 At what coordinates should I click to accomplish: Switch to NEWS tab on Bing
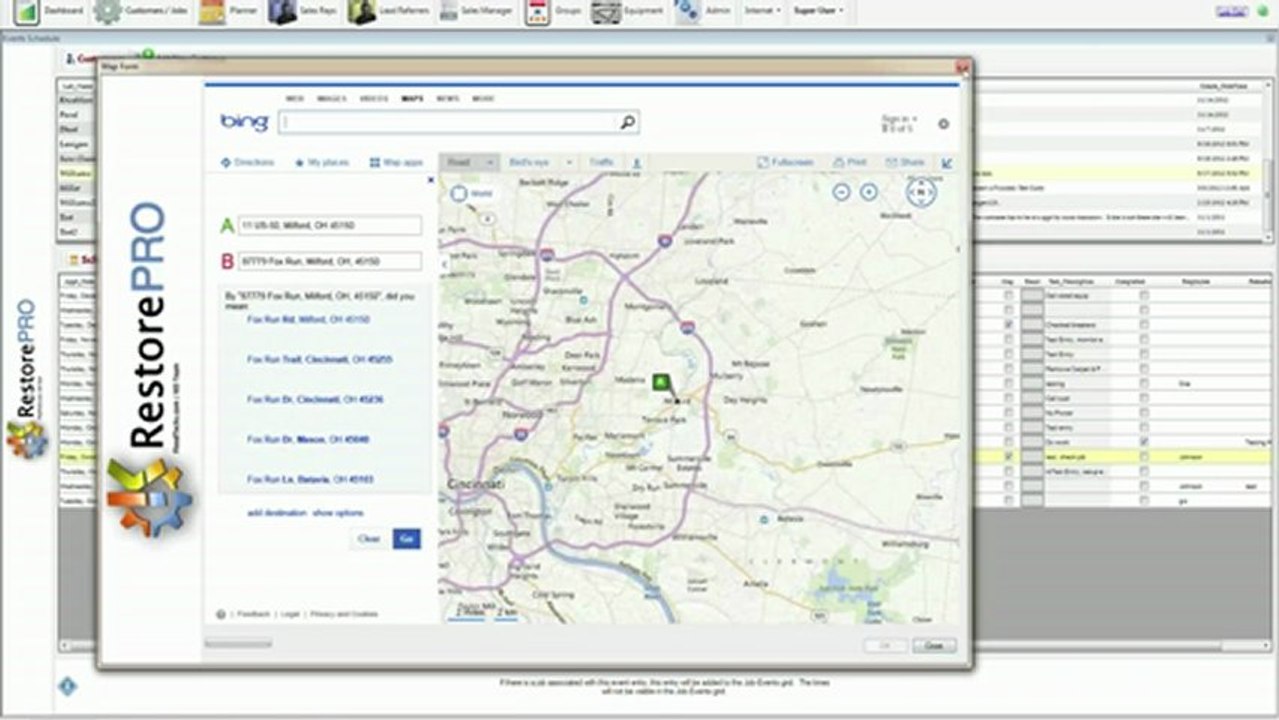click(447, 99)
